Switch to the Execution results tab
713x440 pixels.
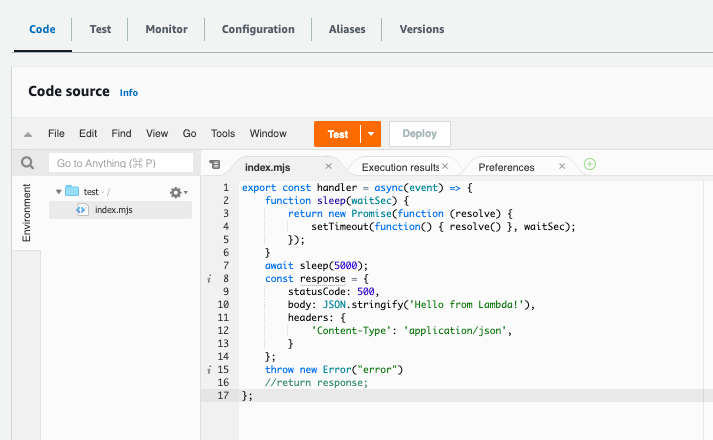[400, 167]
